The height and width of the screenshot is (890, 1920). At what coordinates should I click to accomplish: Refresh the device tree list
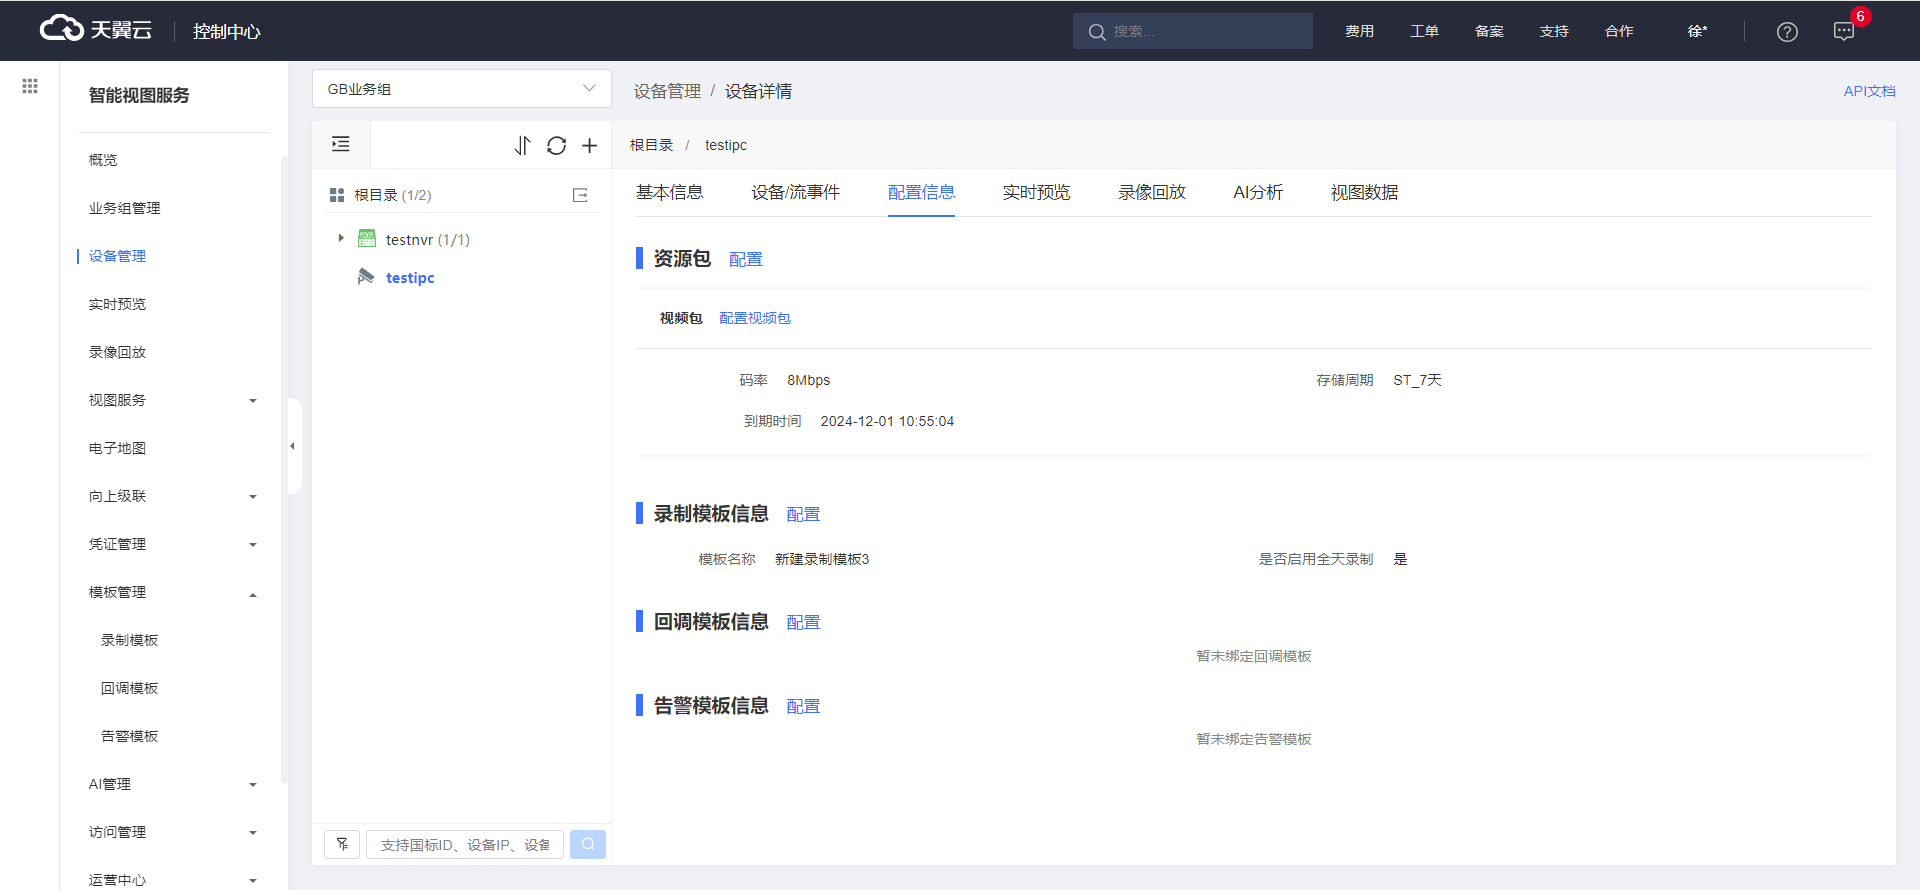point(556,146)
